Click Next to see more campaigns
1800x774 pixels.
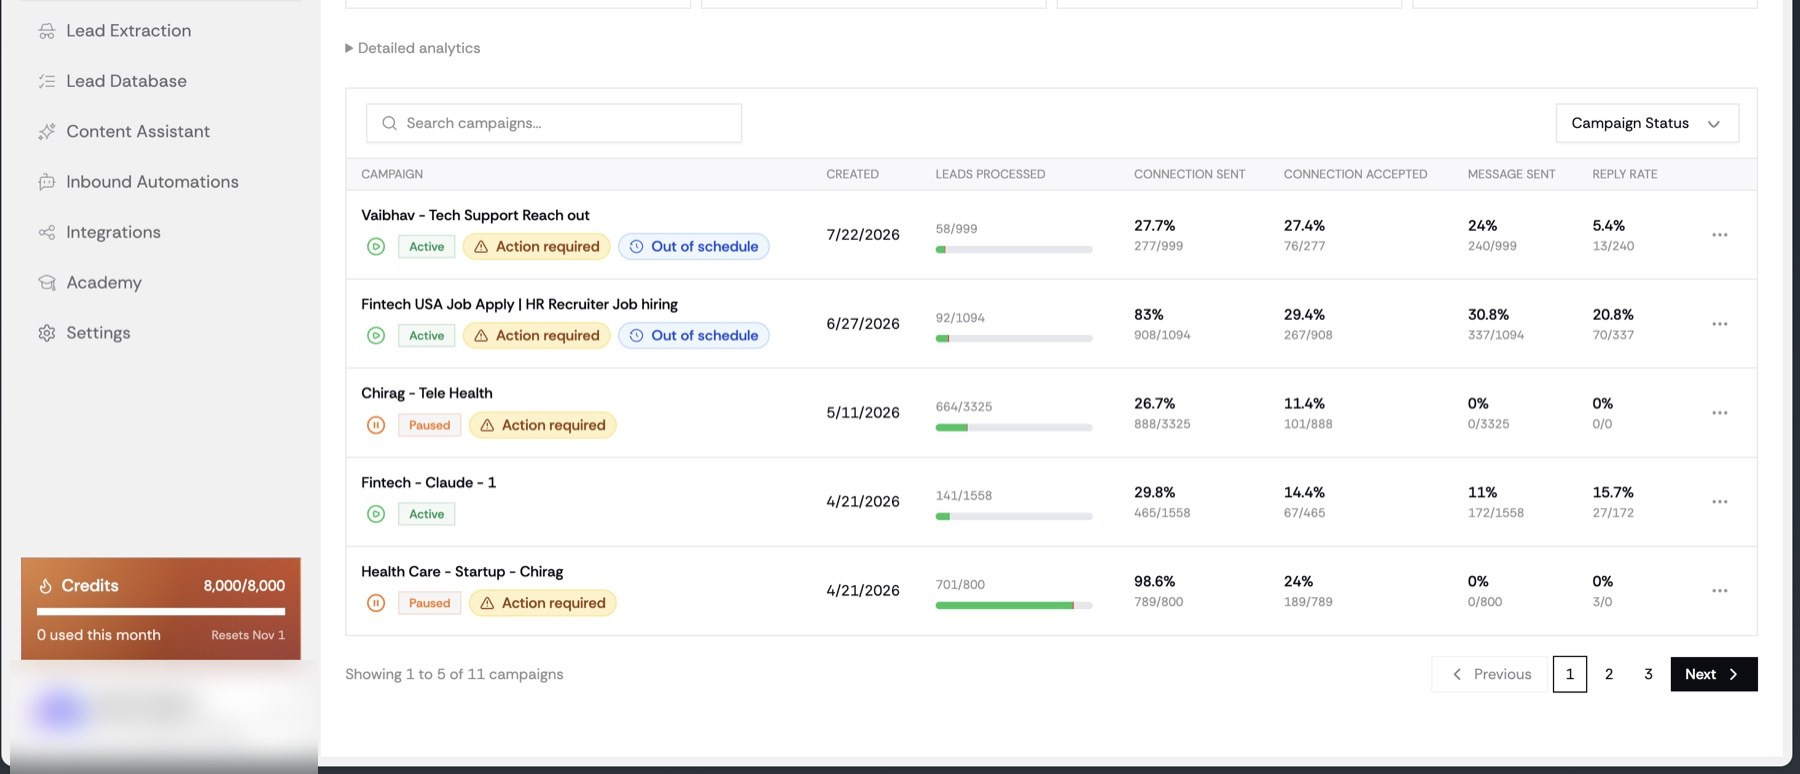pyautogui.click(x=1714, y=674)
